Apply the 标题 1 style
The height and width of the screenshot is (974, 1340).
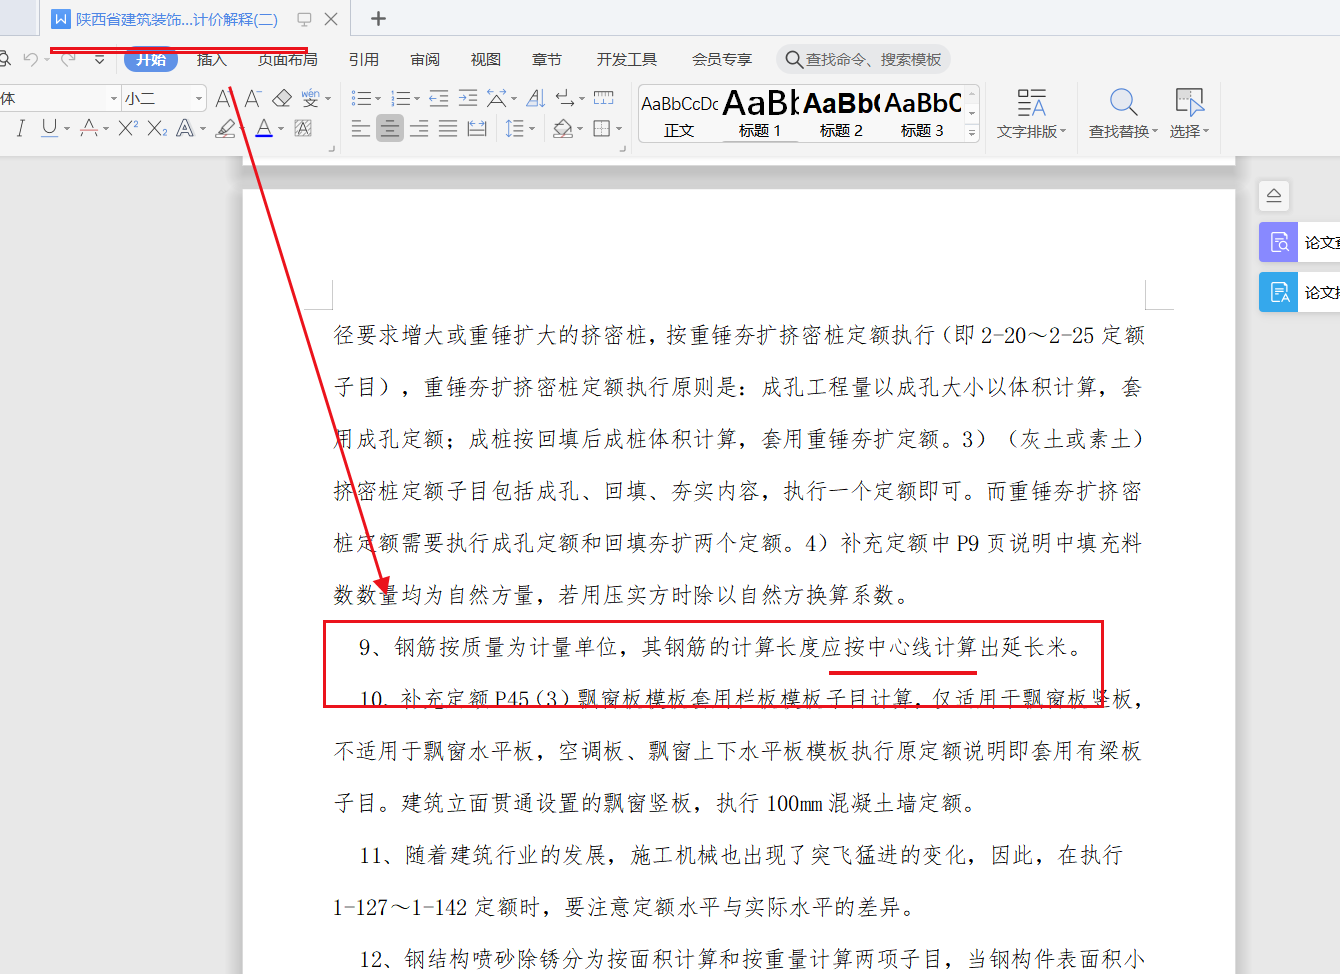point(760,114)
